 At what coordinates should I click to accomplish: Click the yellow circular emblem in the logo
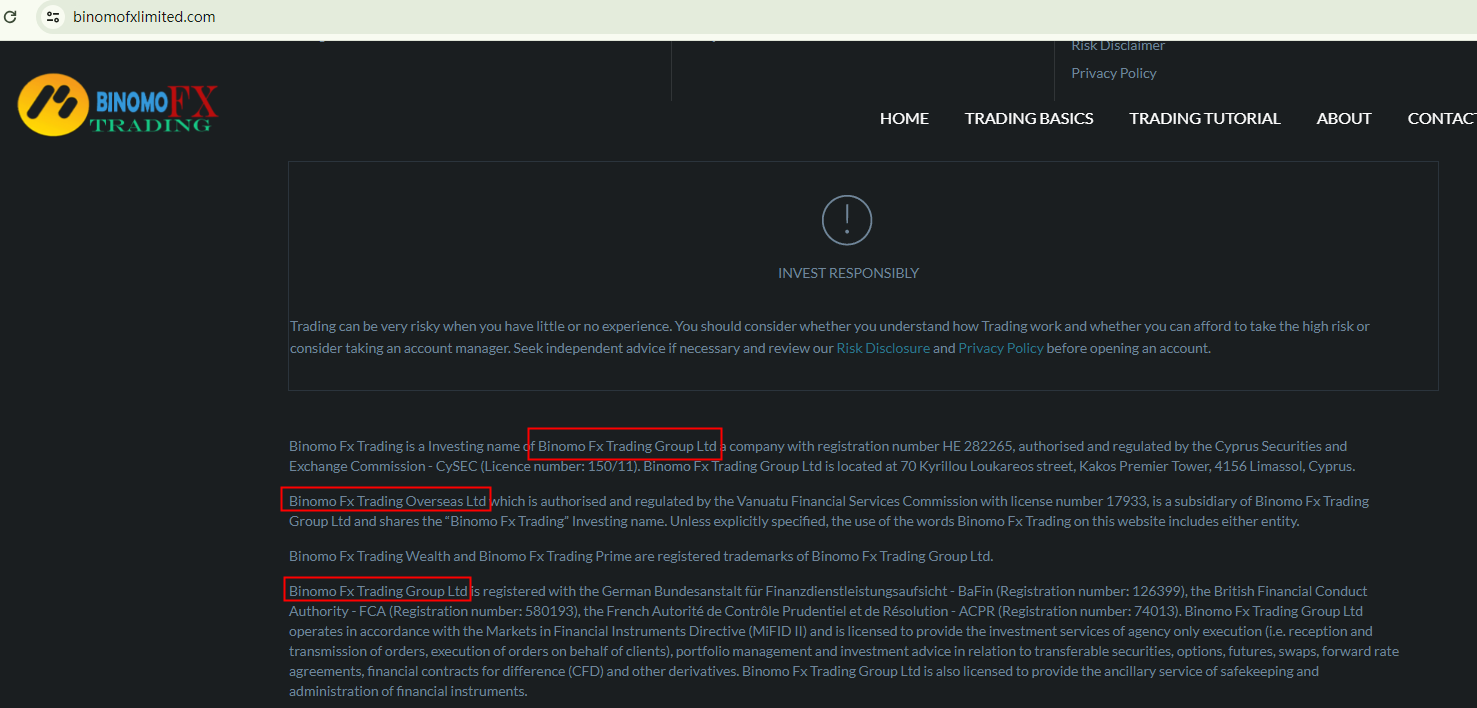[x=53, y=104]
